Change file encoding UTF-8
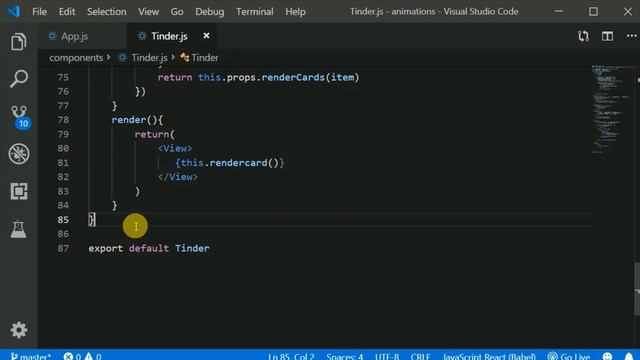This screenshot has height=360, width=640. pyautogui.click(x=387, y=356)
